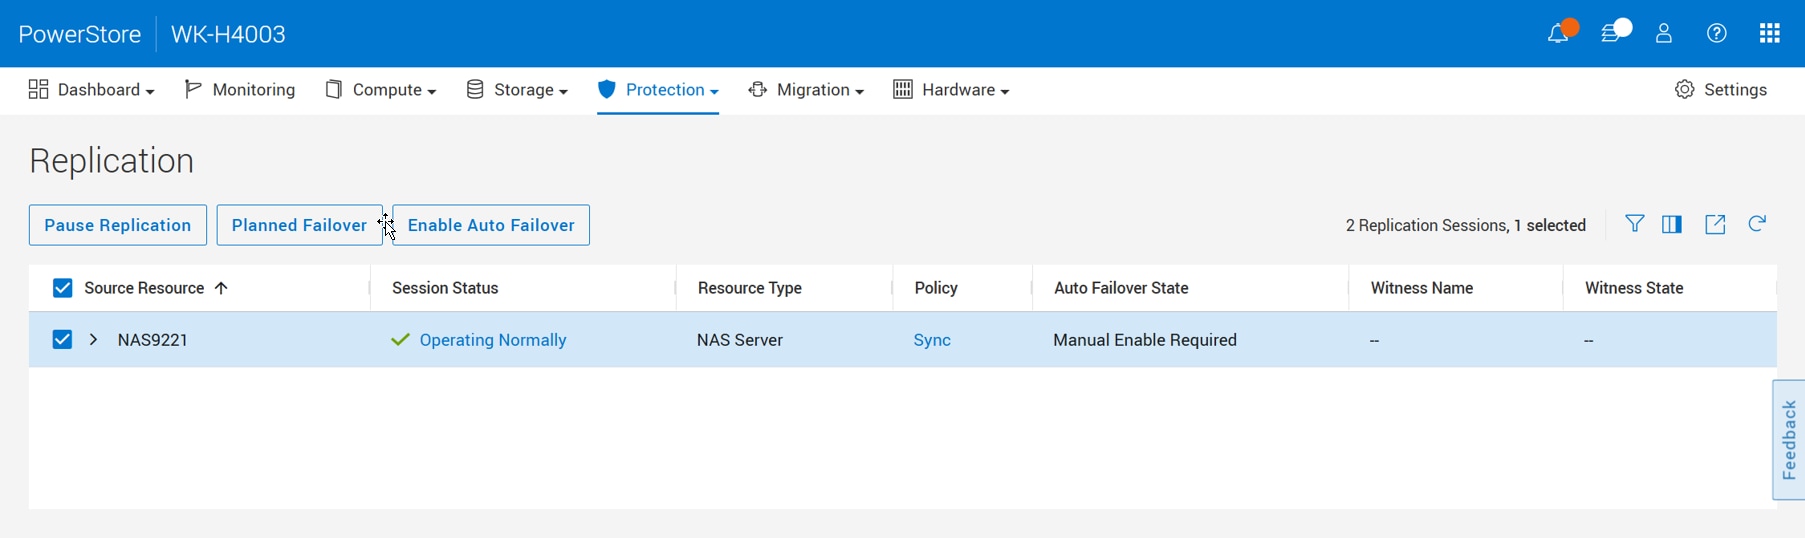This screenshot has width=1805, height=538.
Task: Open the Operating Normally status link
Action: (x=493, y=340)
